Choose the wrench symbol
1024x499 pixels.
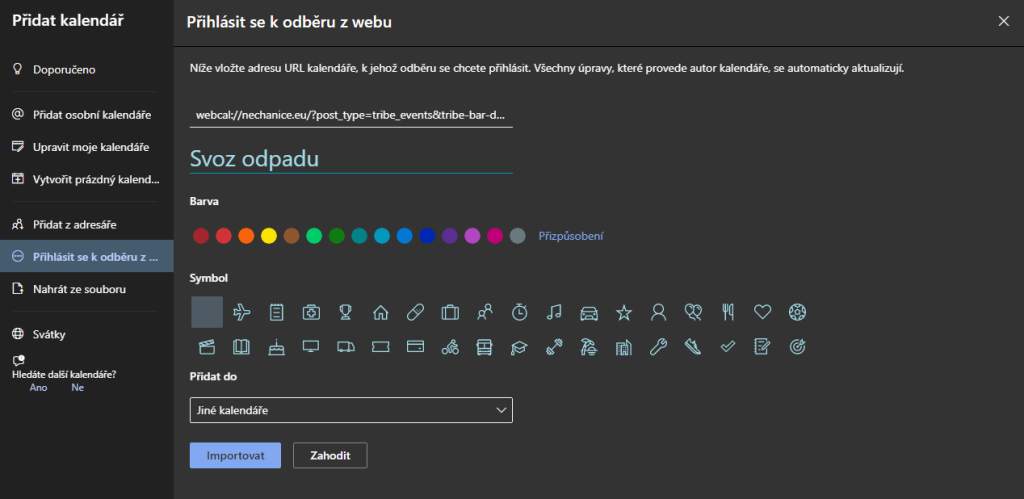point(658,347)
